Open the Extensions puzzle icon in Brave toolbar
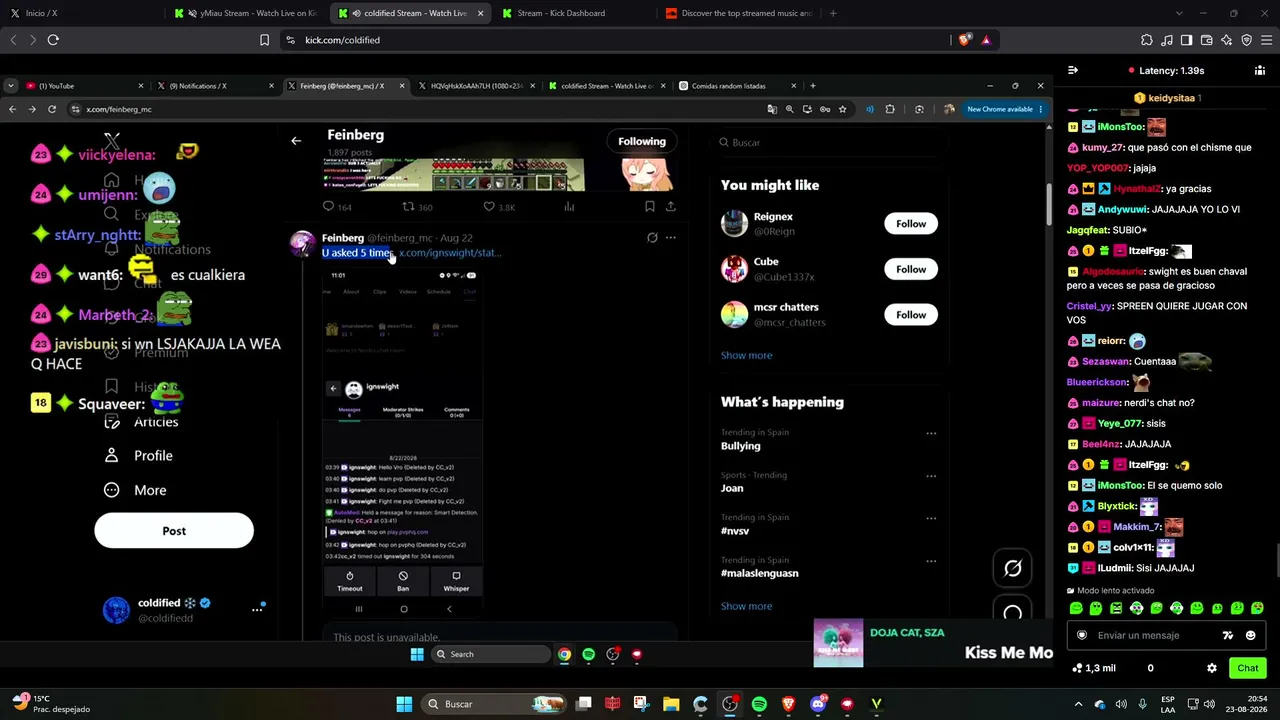The image size is (1280, 720). coord(1146,40)
